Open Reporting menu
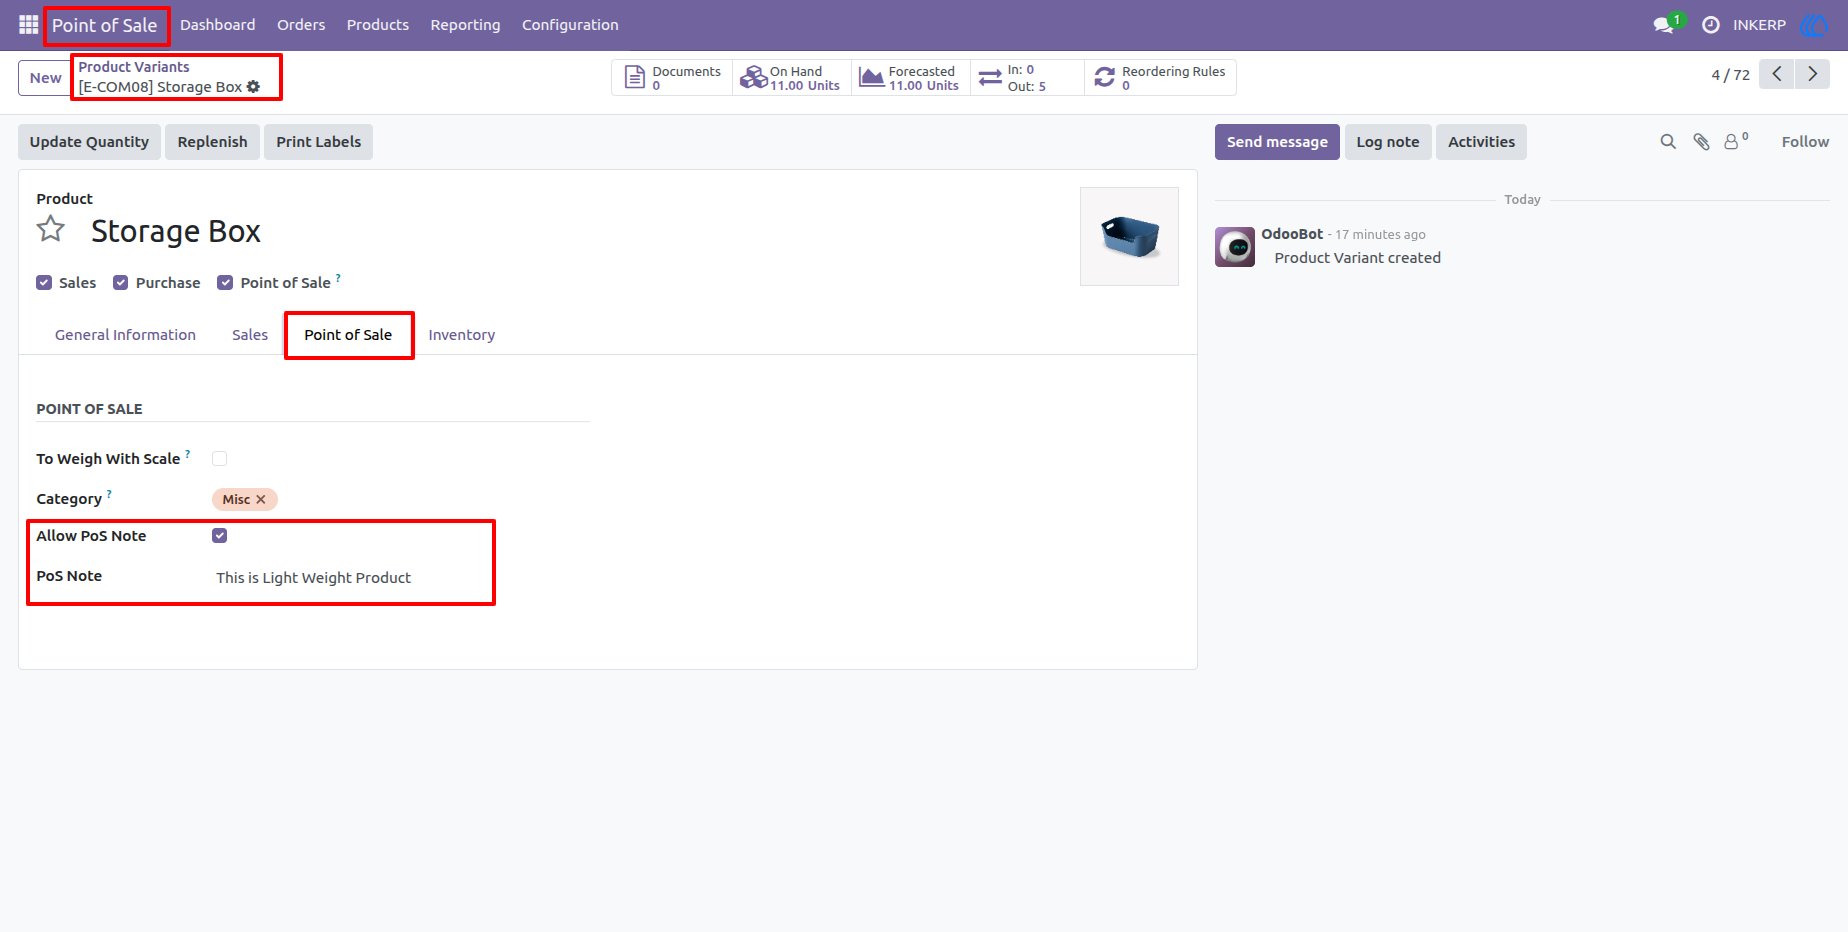The height and width of the screenshot is (932, 1848). [x=465, y=25]
